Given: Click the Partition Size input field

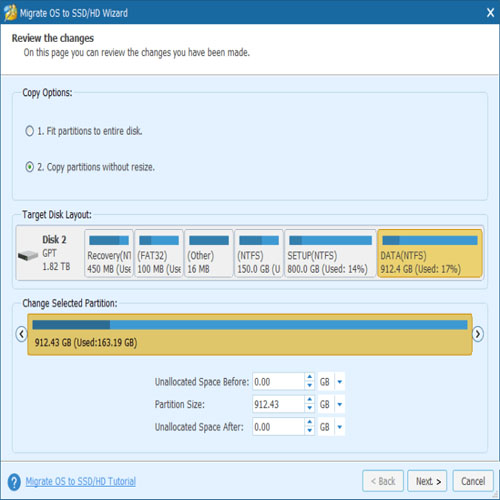Looking at the screenshot, I should click(x=278, y=404).
